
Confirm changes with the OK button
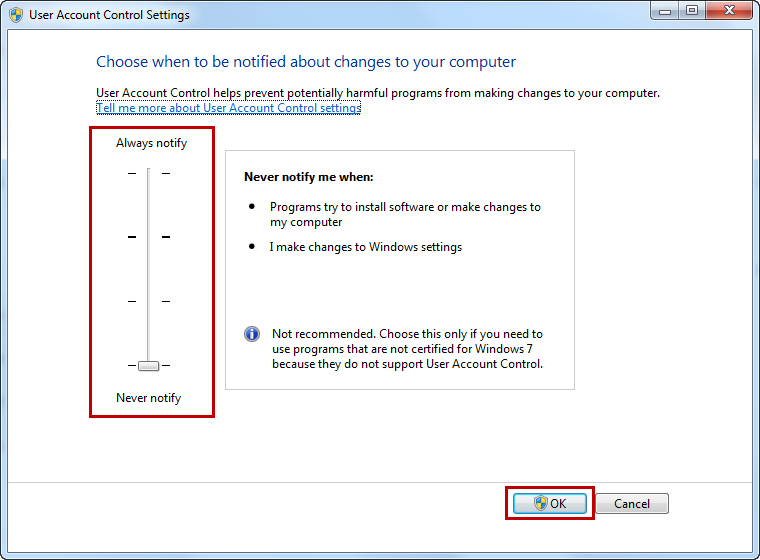pyautogui.click(x=550, y=503)
